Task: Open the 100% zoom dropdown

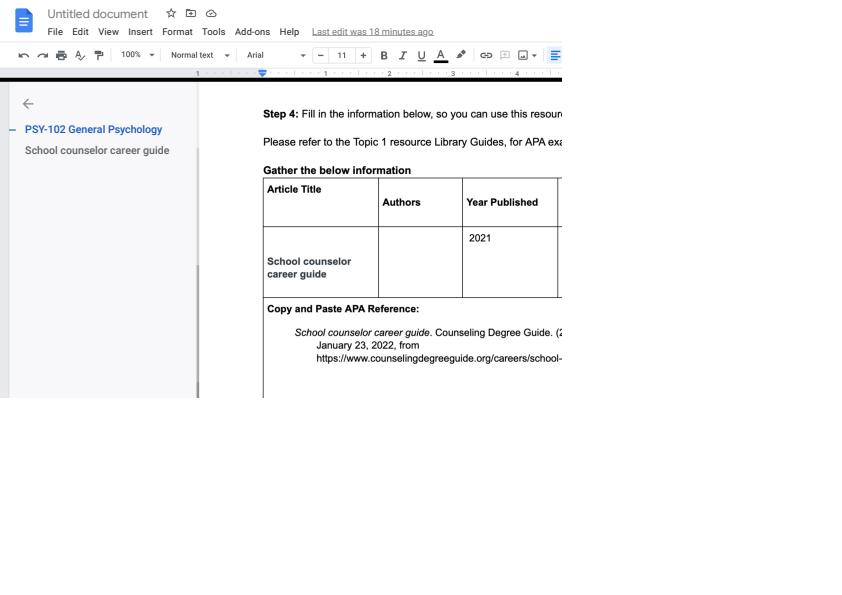Action: (138, 56)
